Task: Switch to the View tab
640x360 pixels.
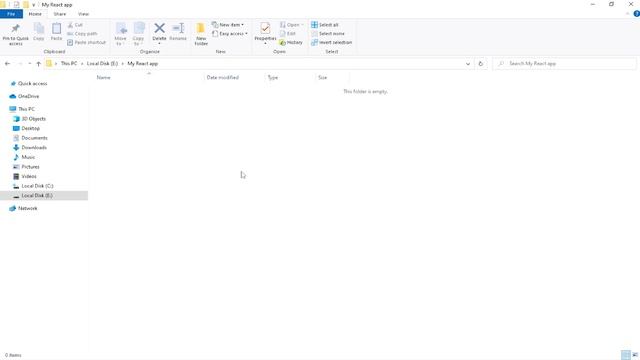Action: point(83,14)
